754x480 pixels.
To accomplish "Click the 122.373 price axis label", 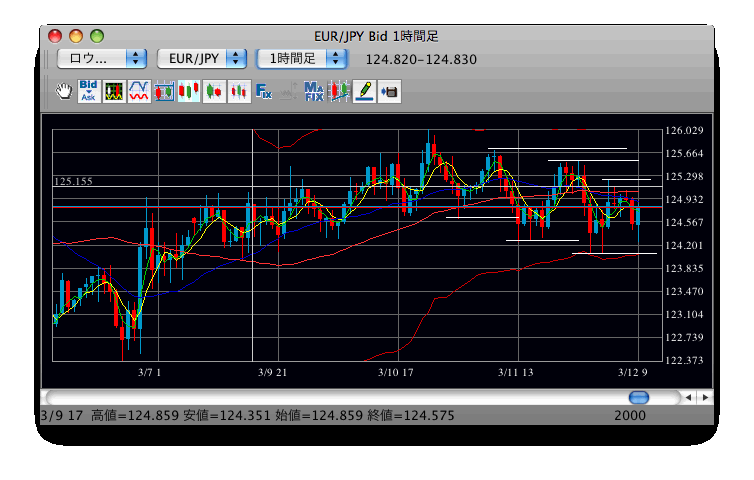I will pos(684,360).
